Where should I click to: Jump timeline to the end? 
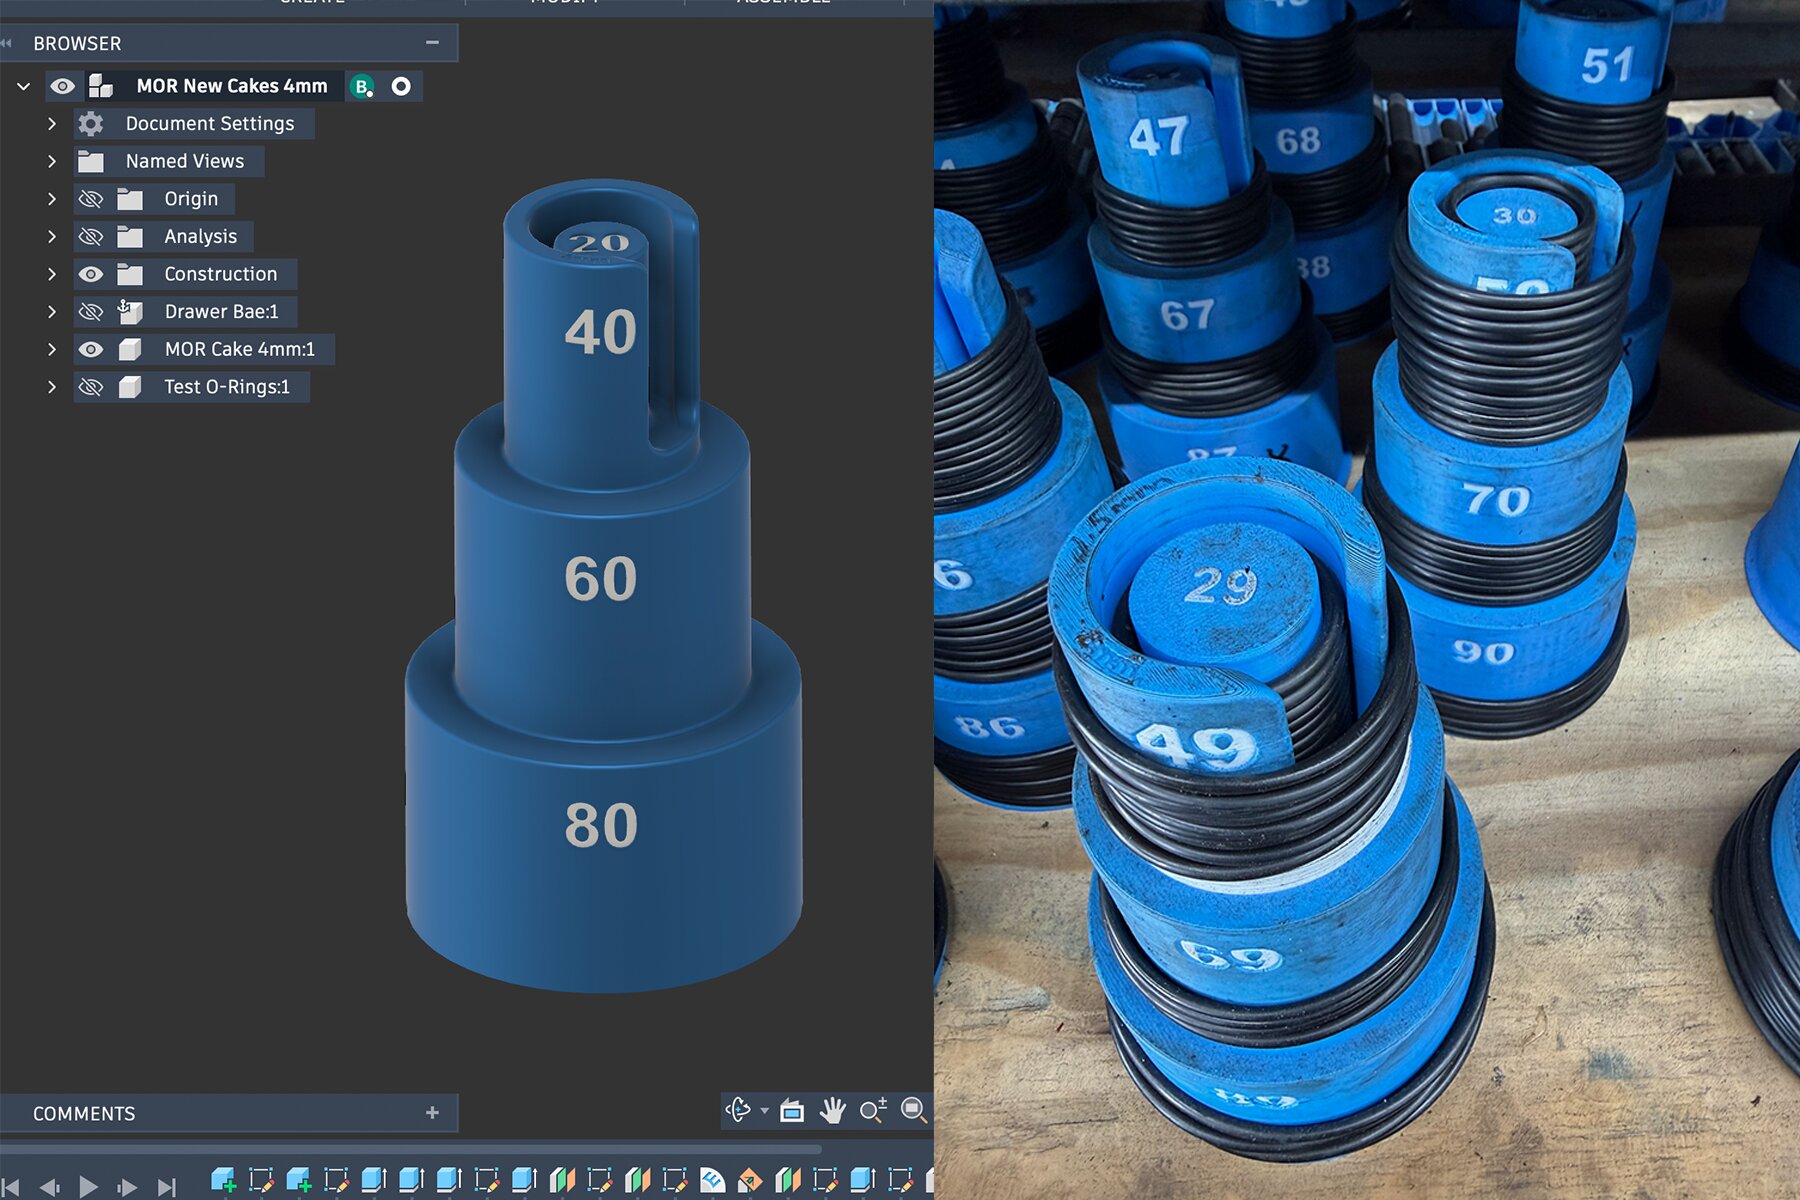pos(167,1187)
